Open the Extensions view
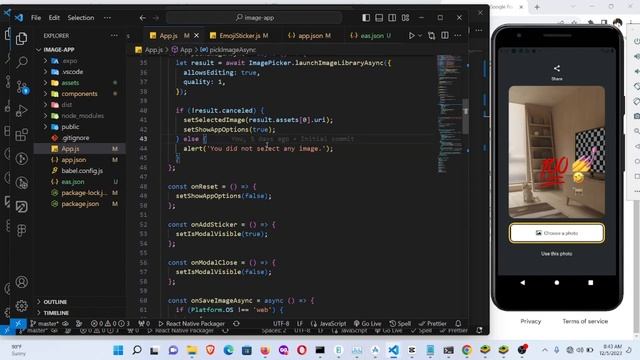The image size is (640, 360). [22, 135]
